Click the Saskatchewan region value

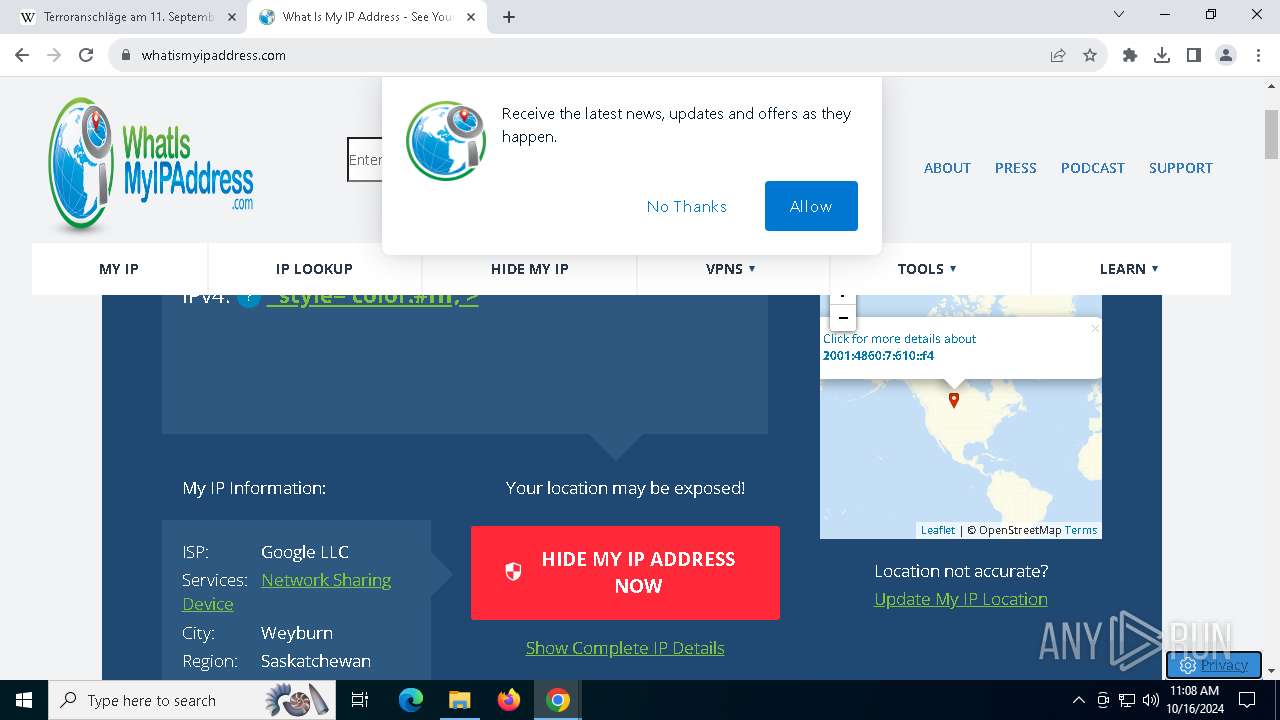[316, 661]
